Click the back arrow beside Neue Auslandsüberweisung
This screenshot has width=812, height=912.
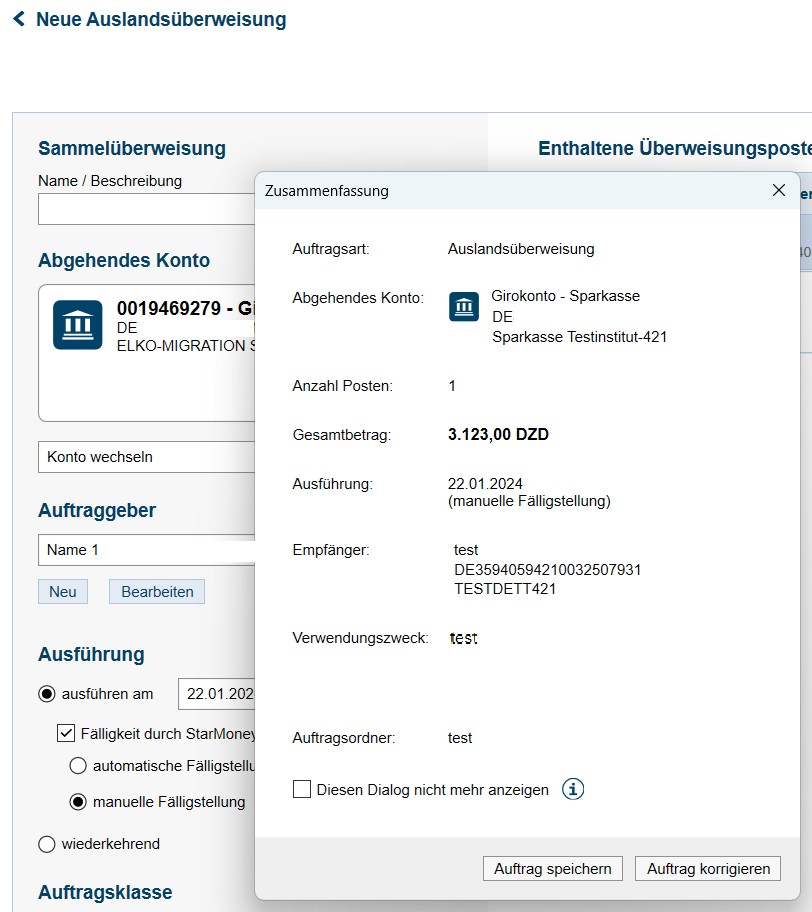click(18, 19)
